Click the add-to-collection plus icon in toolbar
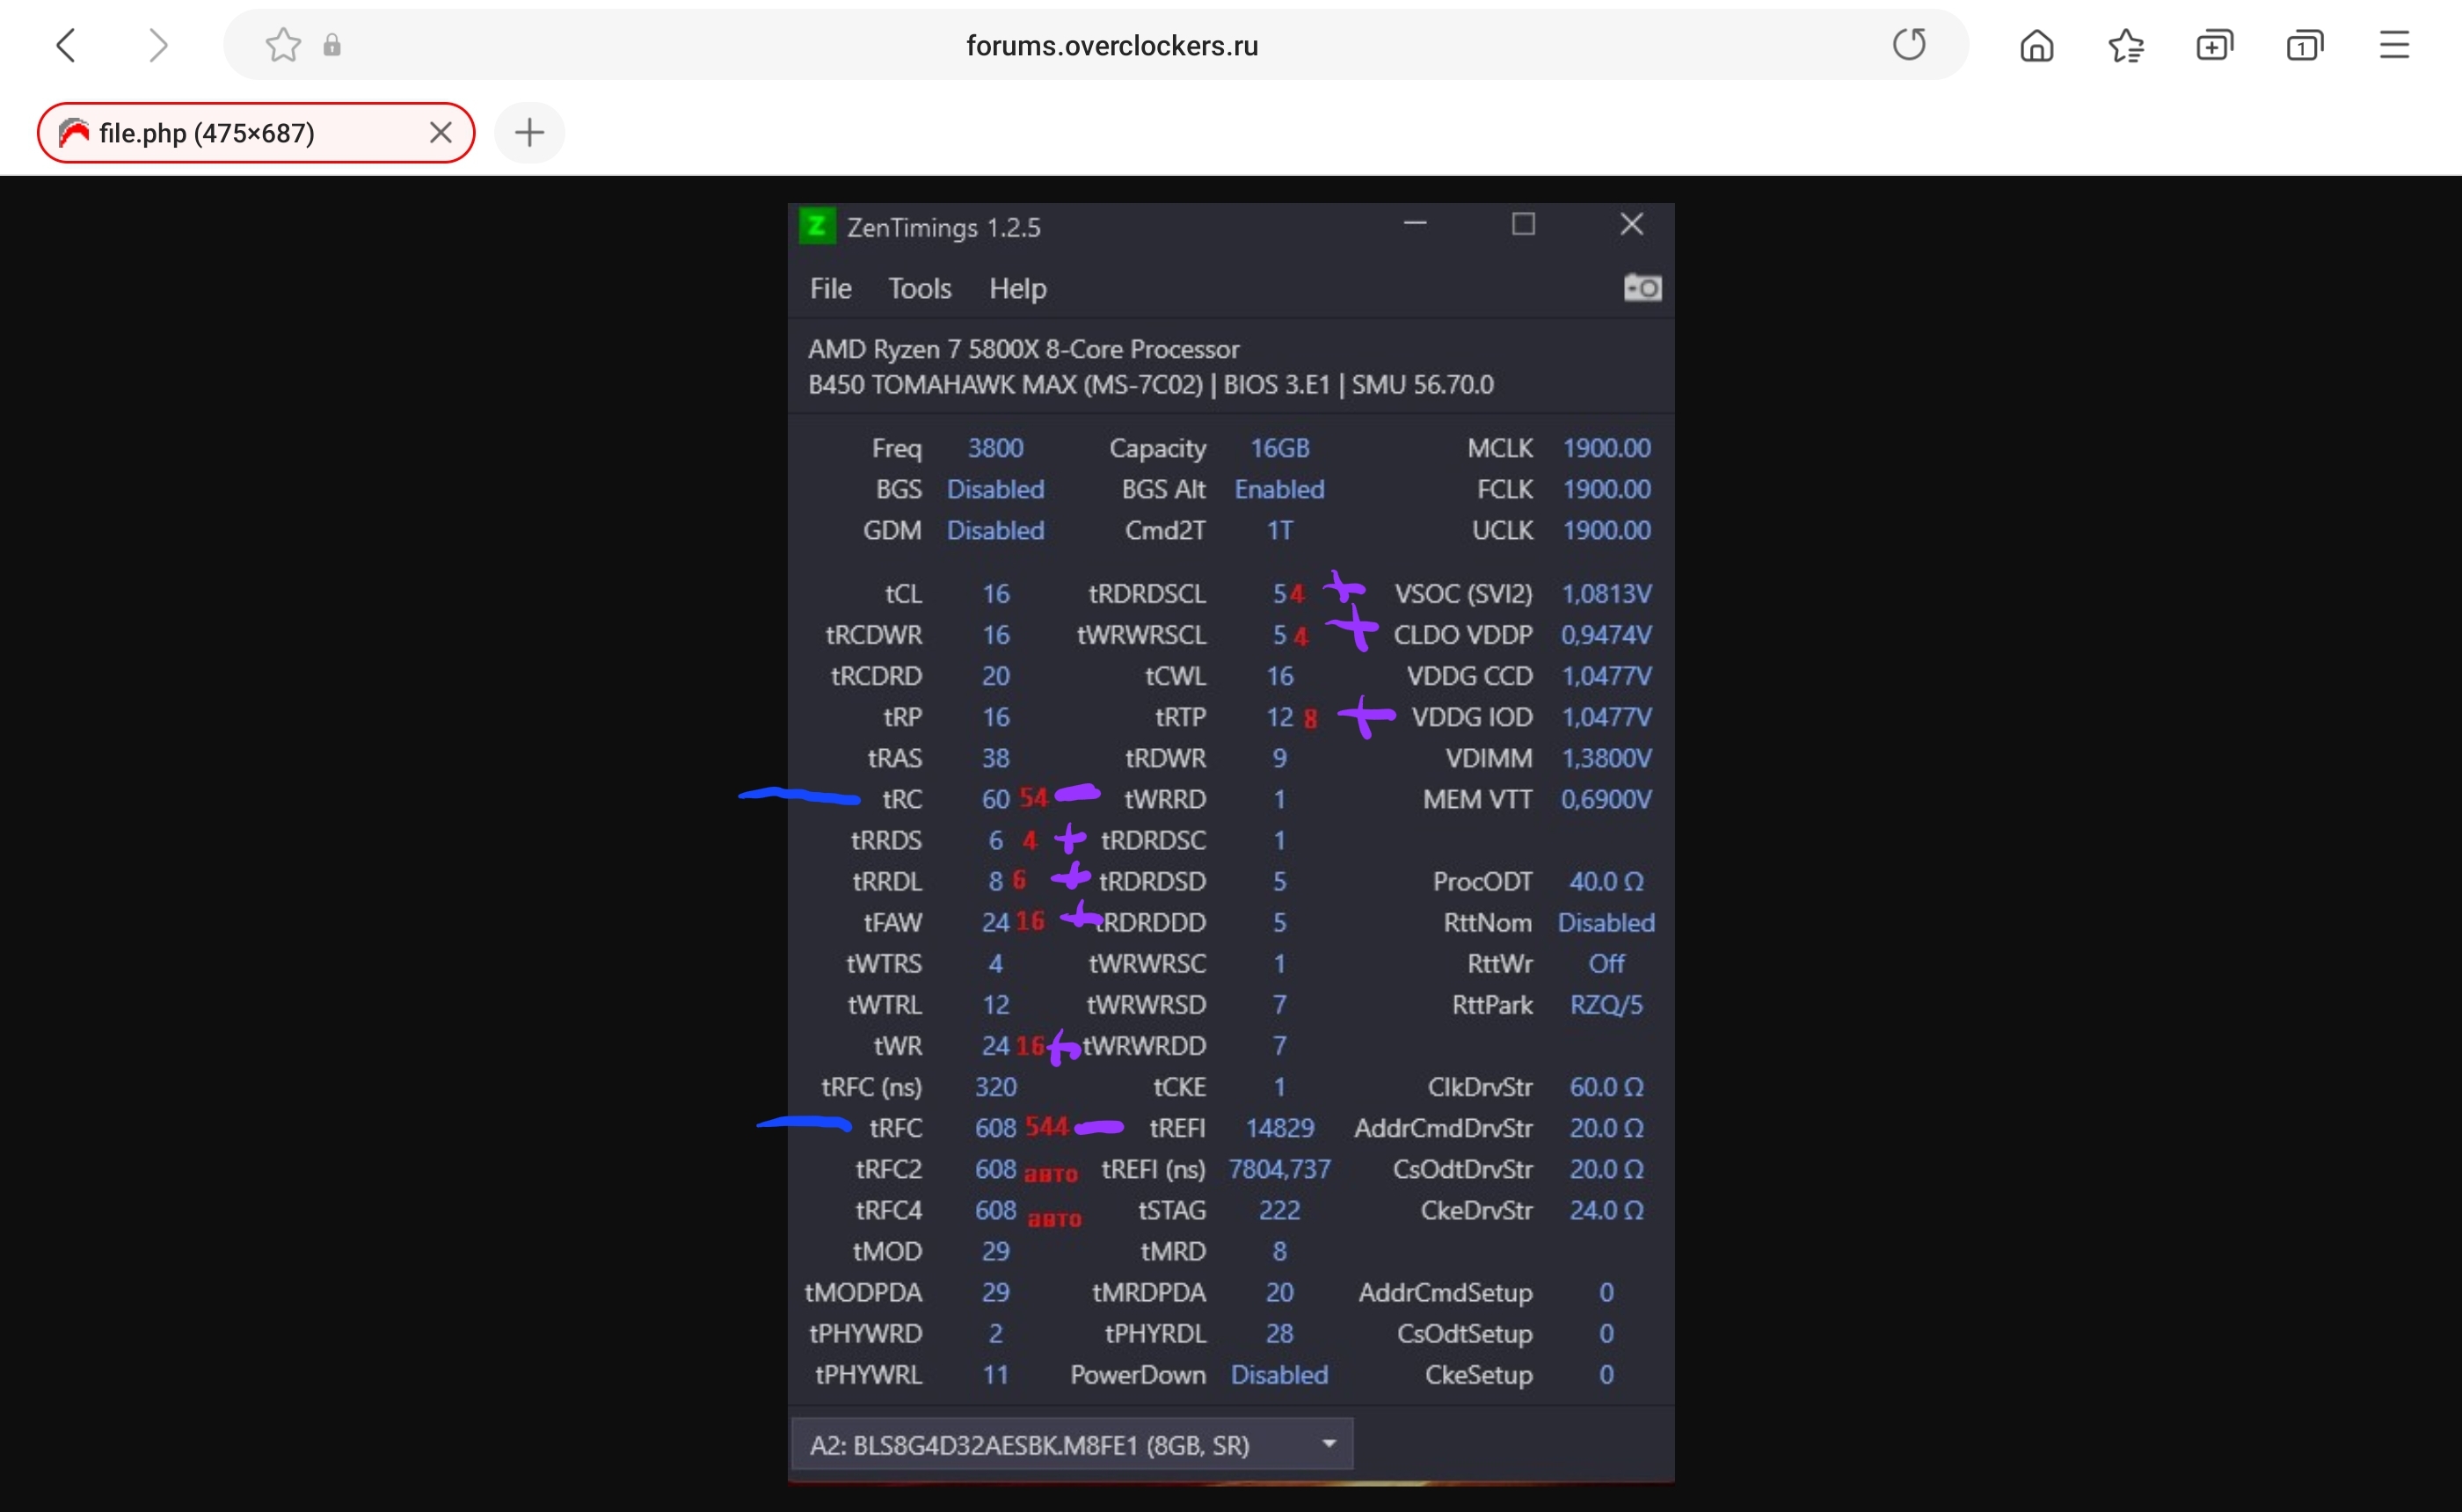 click(2214, 45)
